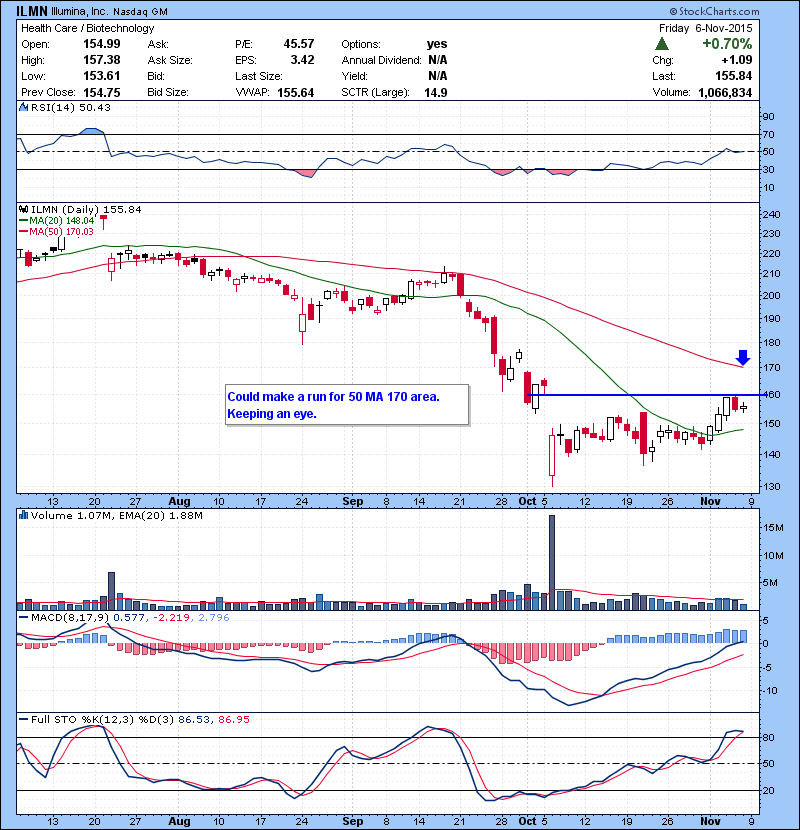
Task: Click the VWAP value 155.64
Action: click(295, 93)
